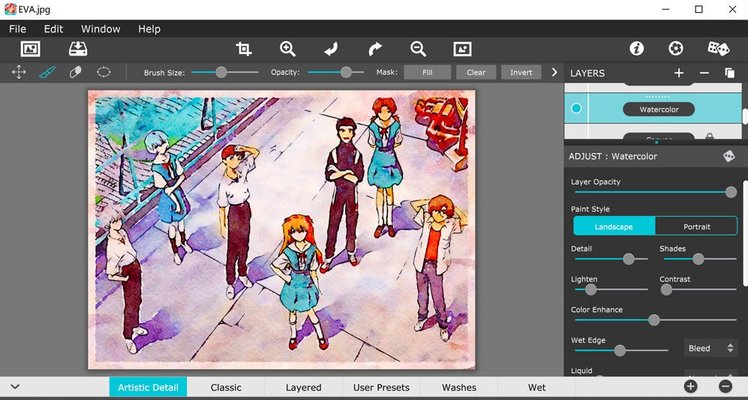Collapse presets bar with bottom-left chevron
The image size is (748, 400).
coord(15,387)
